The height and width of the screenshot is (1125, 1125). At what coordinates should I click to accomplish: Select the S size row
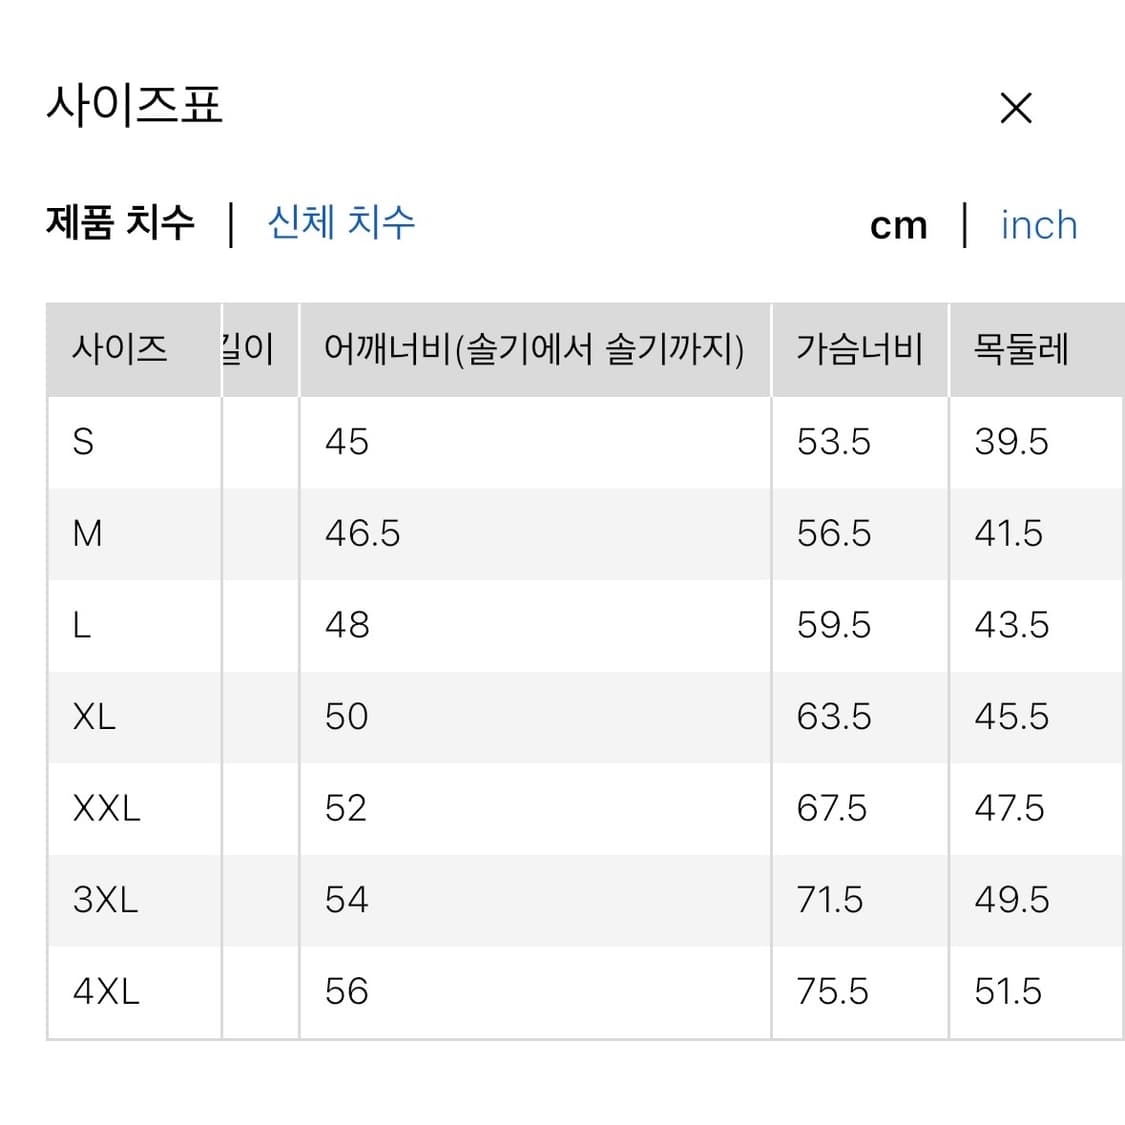pyautogui.click(x=85, y=442)
